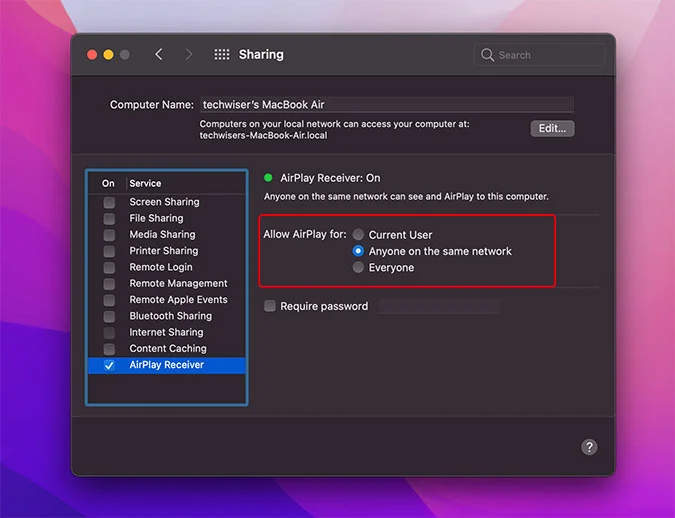This screenshot has height=518, width=675.
Task: Click the help question mark button
Action: [x=589, y=447]
